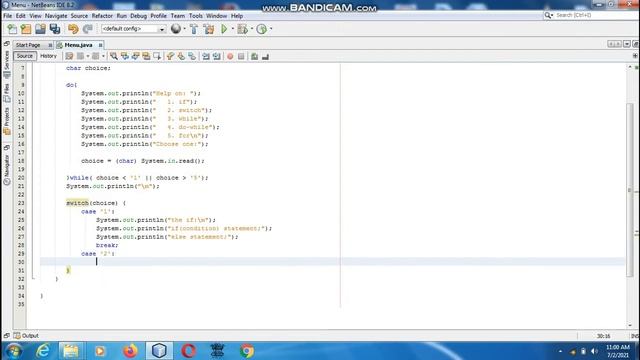Click the Undo arrow icon
640x360 pixels.
click(73, 29)
